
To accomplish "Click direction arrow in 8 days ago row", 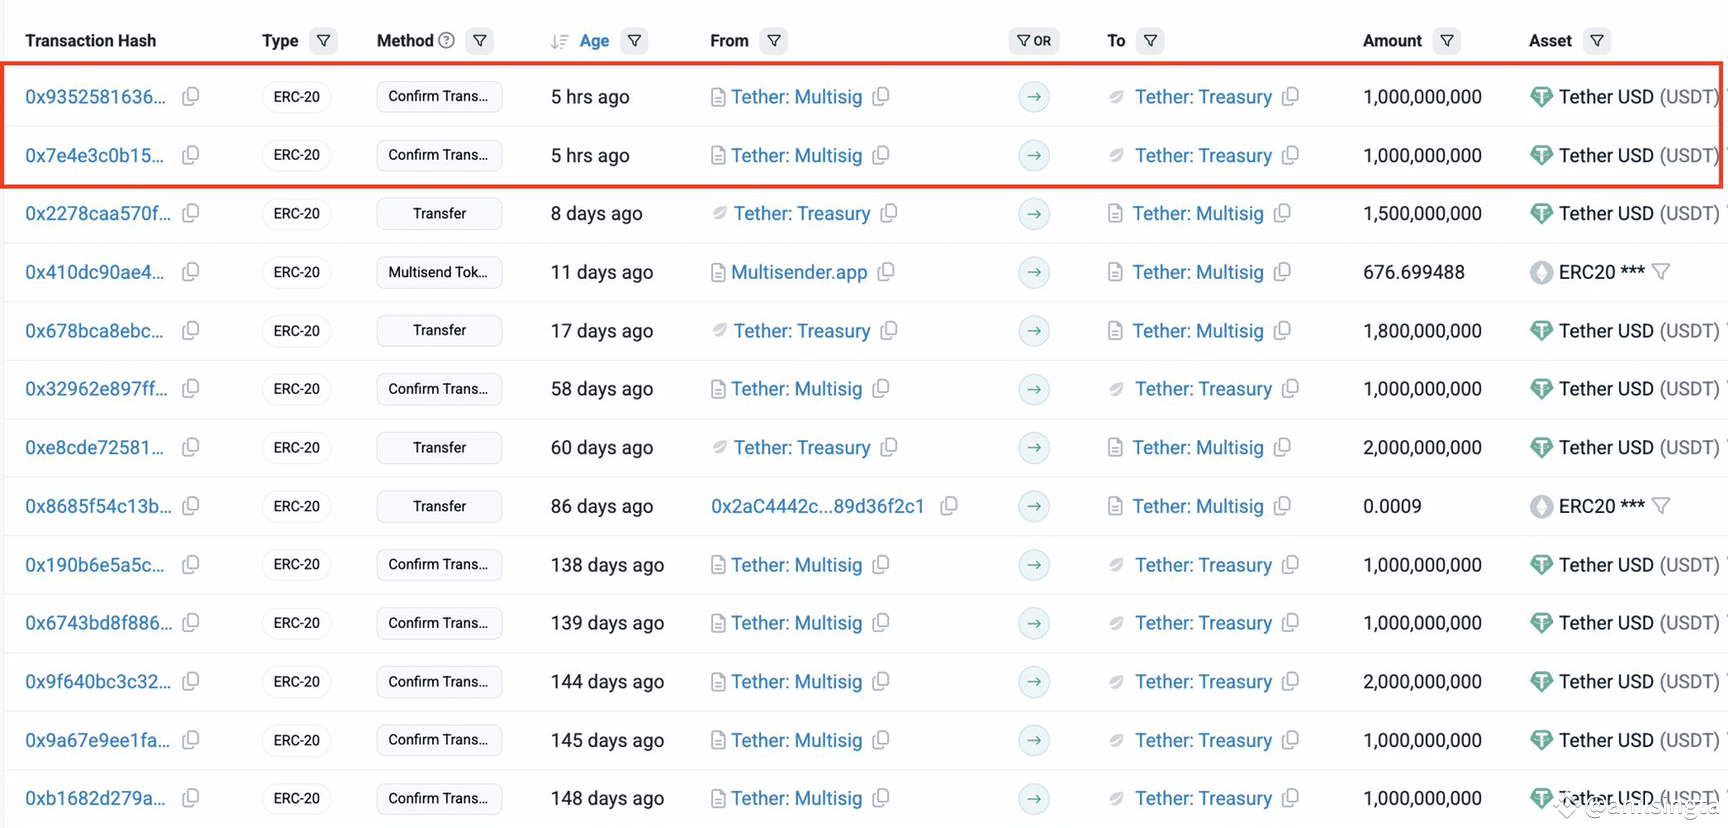I will click(x=1034, y=214).
